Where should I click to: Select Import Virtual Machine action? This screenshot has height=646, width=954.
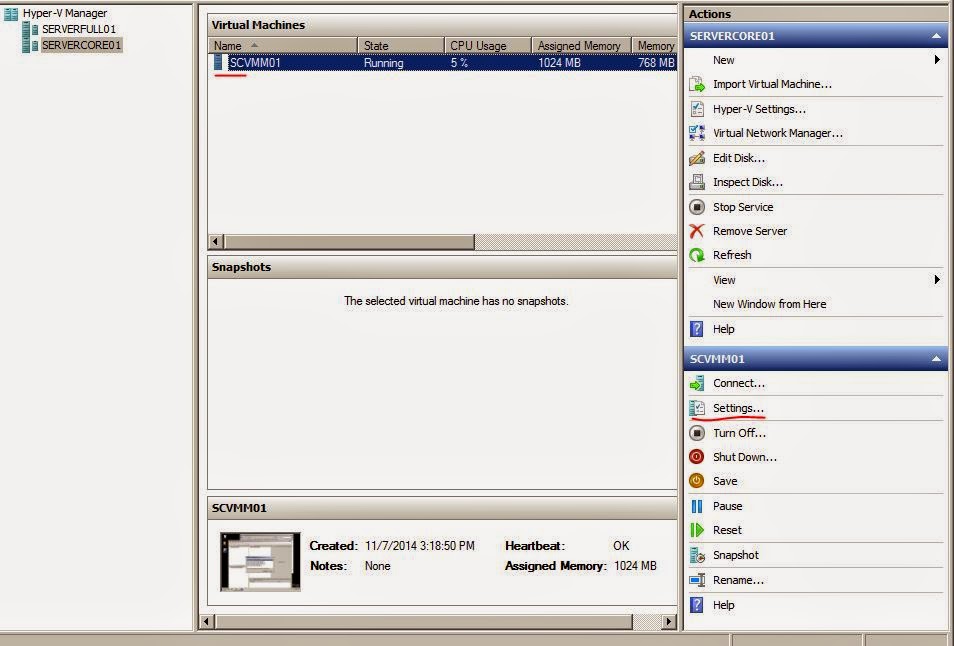pos(772,84)
